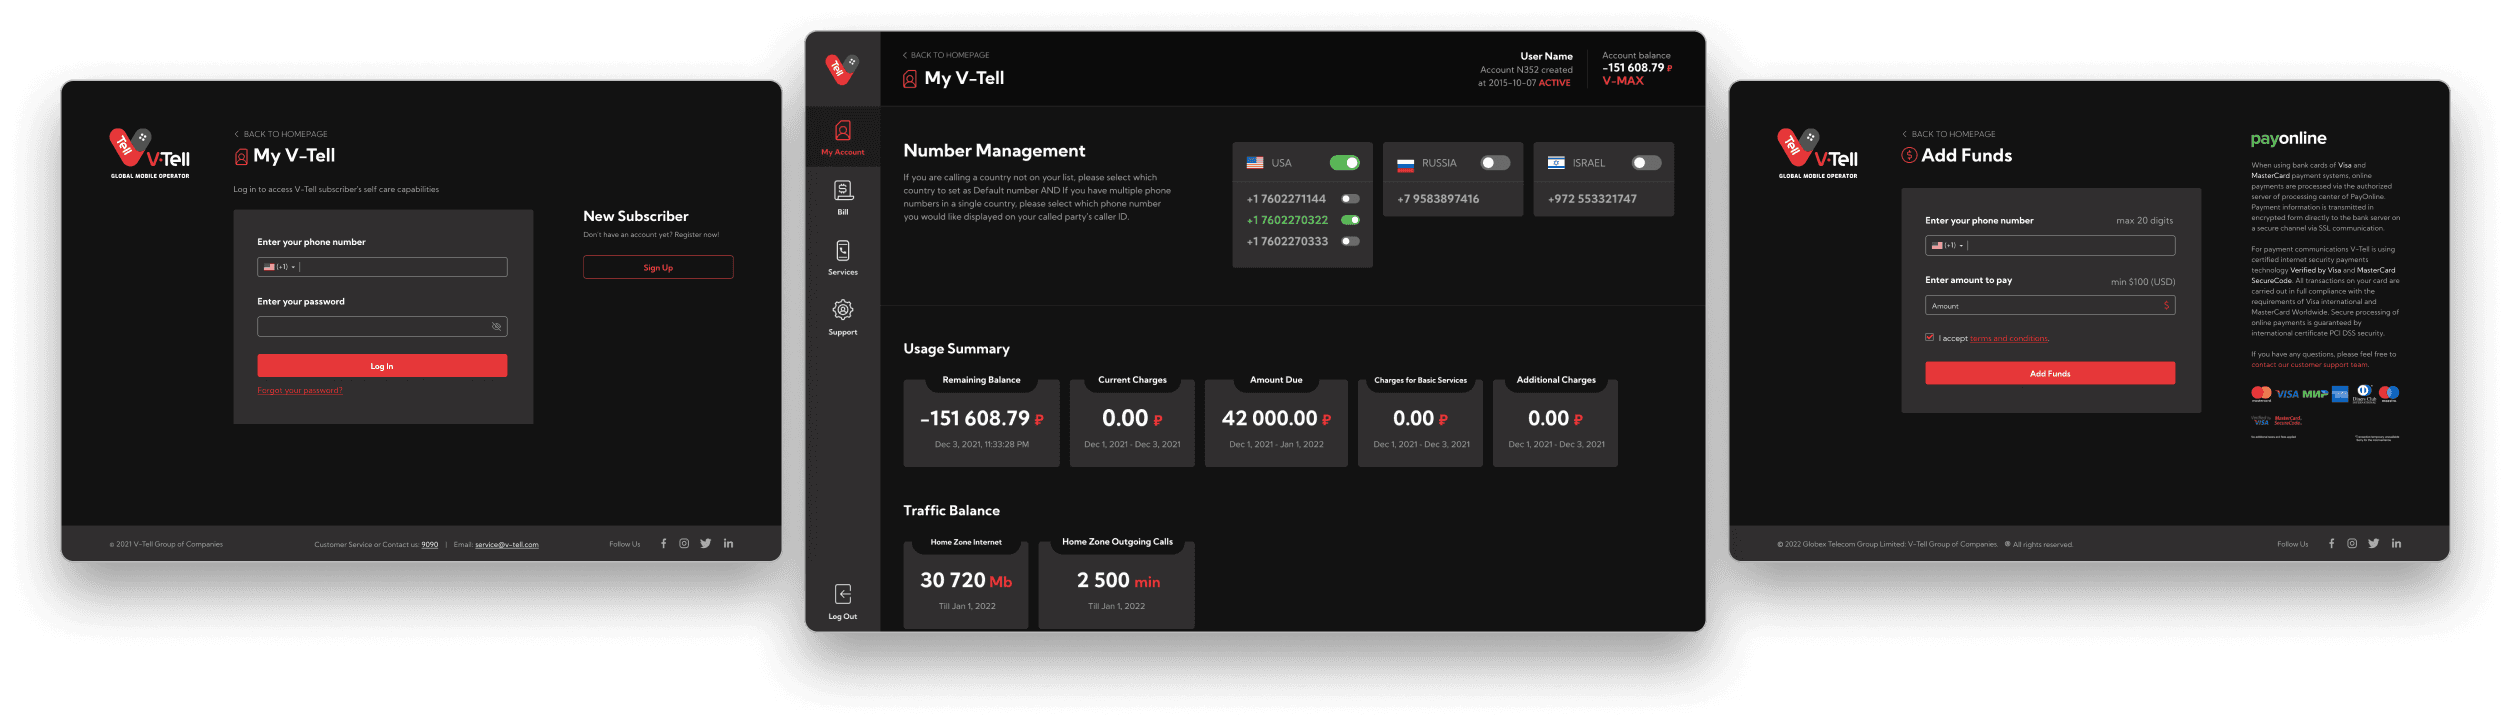Open LinkedIn icon in Add Funds footer
Screen dimensions: 2511x723
(x=2397, y=544)
